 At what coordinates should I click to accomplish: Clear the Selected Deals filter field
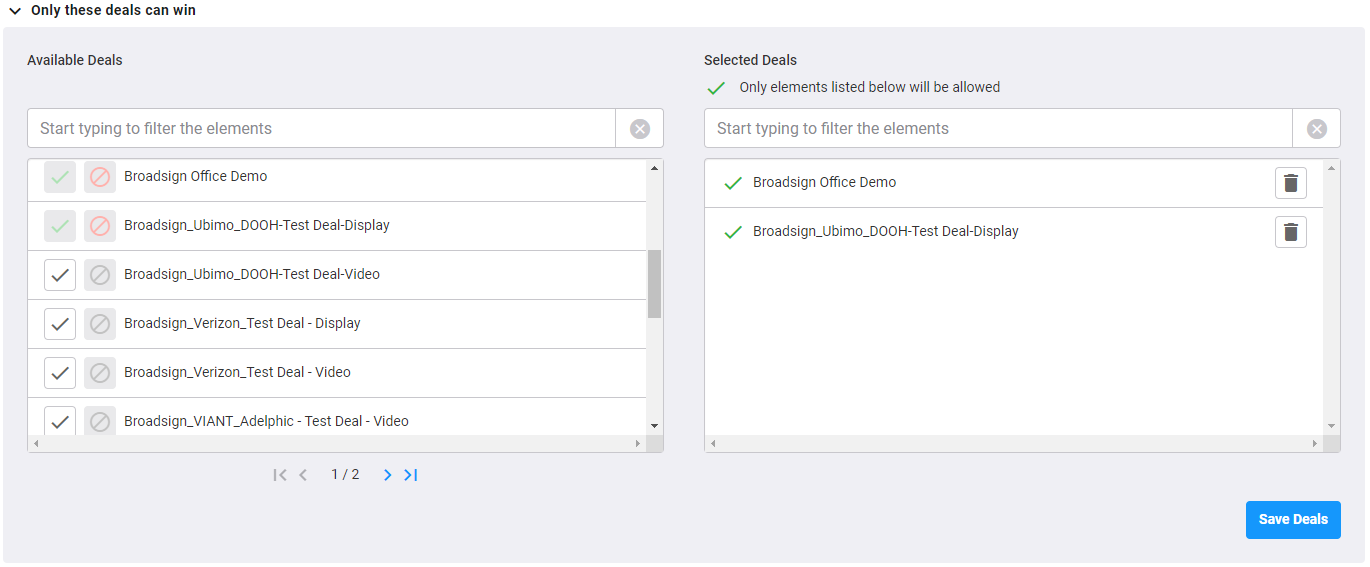1317,129
